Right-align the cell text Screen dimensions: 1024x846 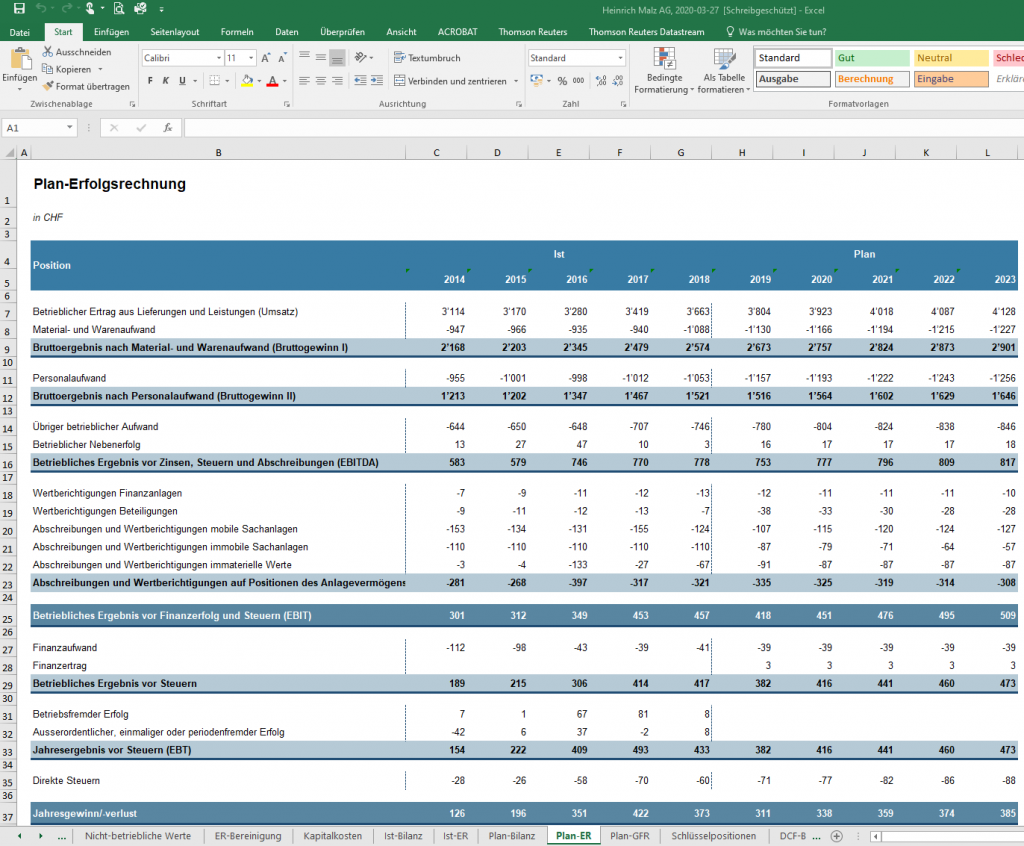[337, 81]
